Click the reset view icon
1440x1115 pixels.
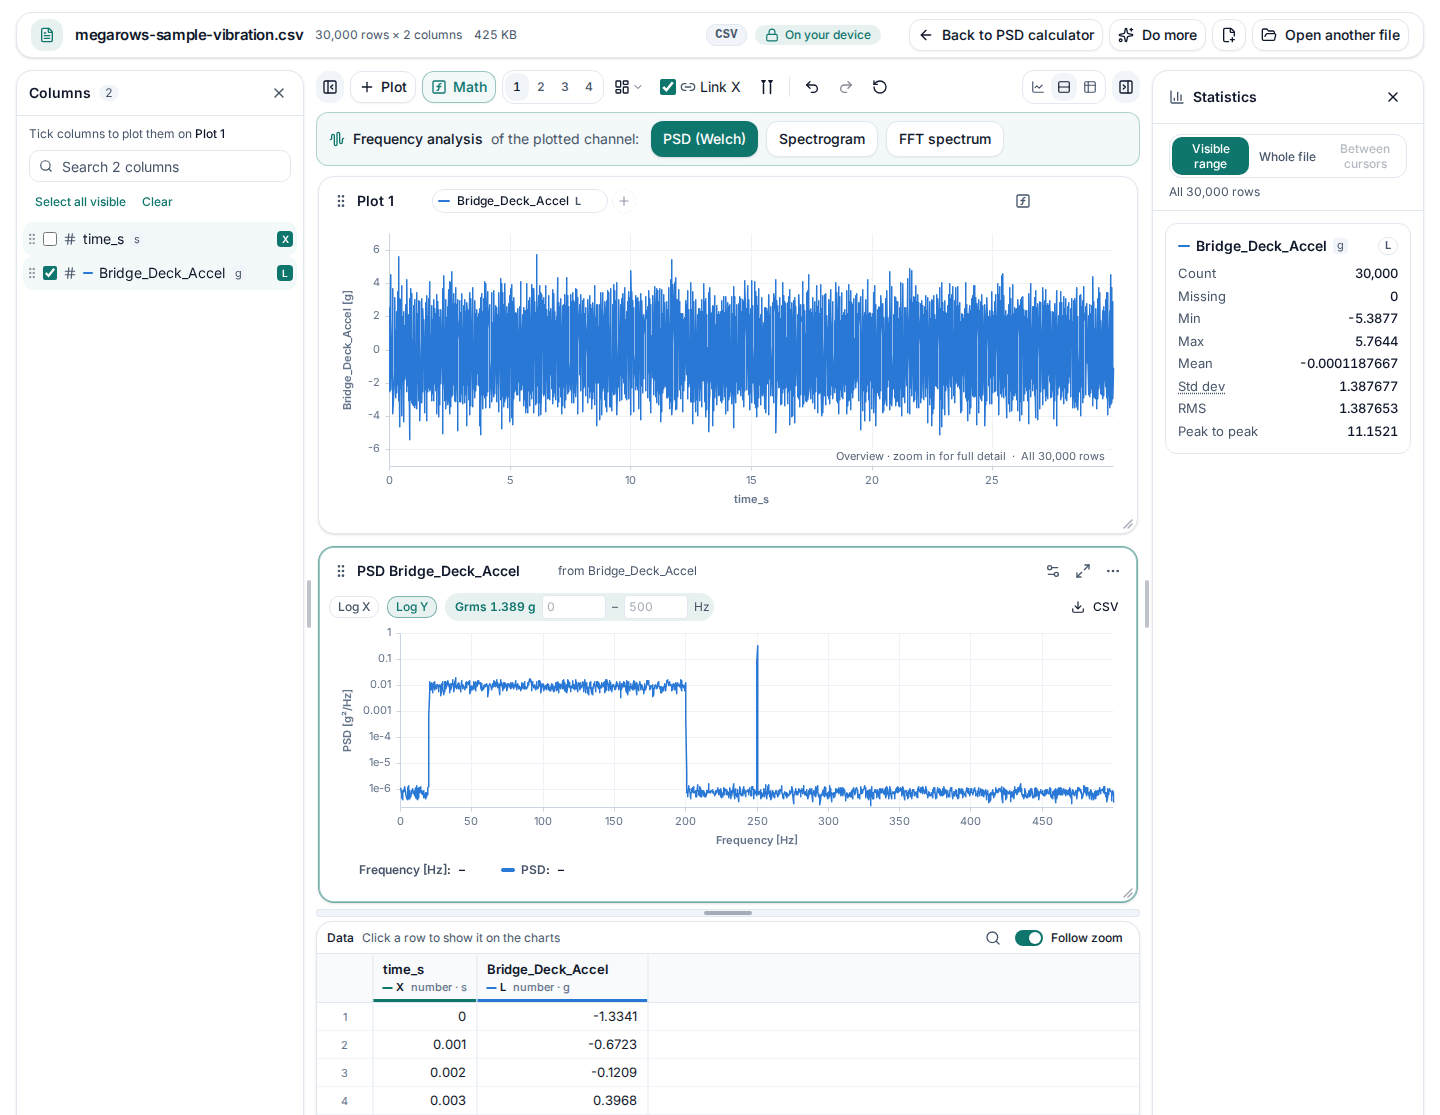tap(880, 87)
